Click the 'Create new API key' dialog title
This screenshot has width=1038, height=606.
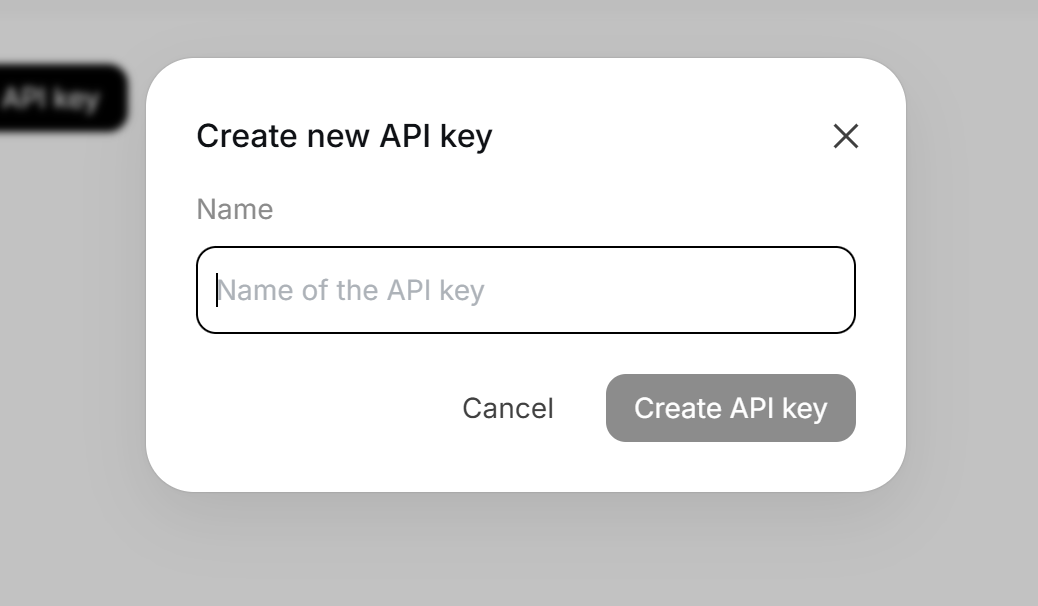click(x=344, y=136)
